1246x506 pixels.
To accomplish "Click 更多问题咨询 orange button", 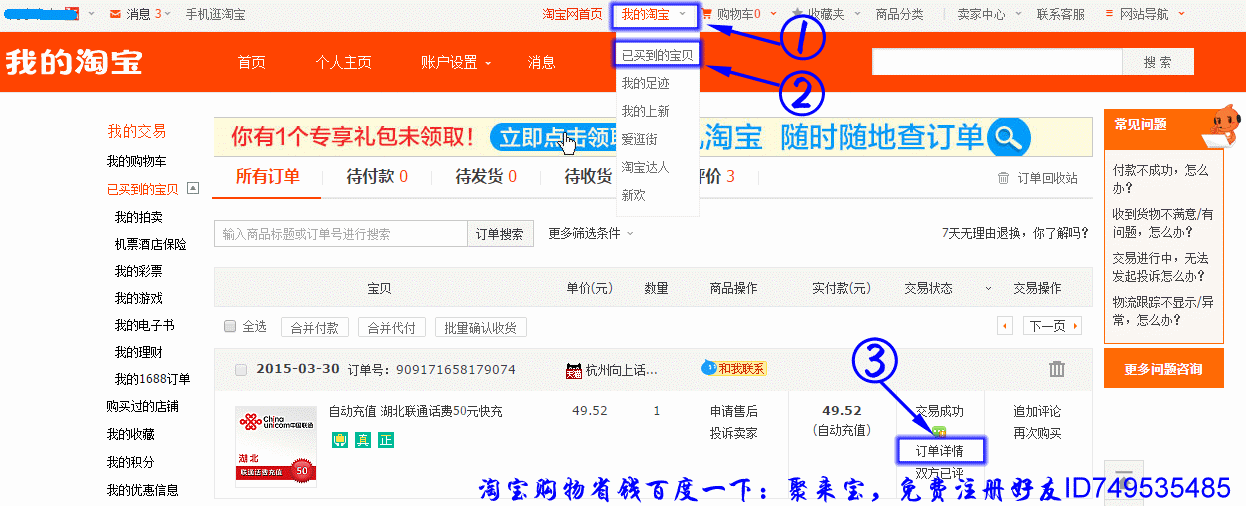I will (1164, 369).
